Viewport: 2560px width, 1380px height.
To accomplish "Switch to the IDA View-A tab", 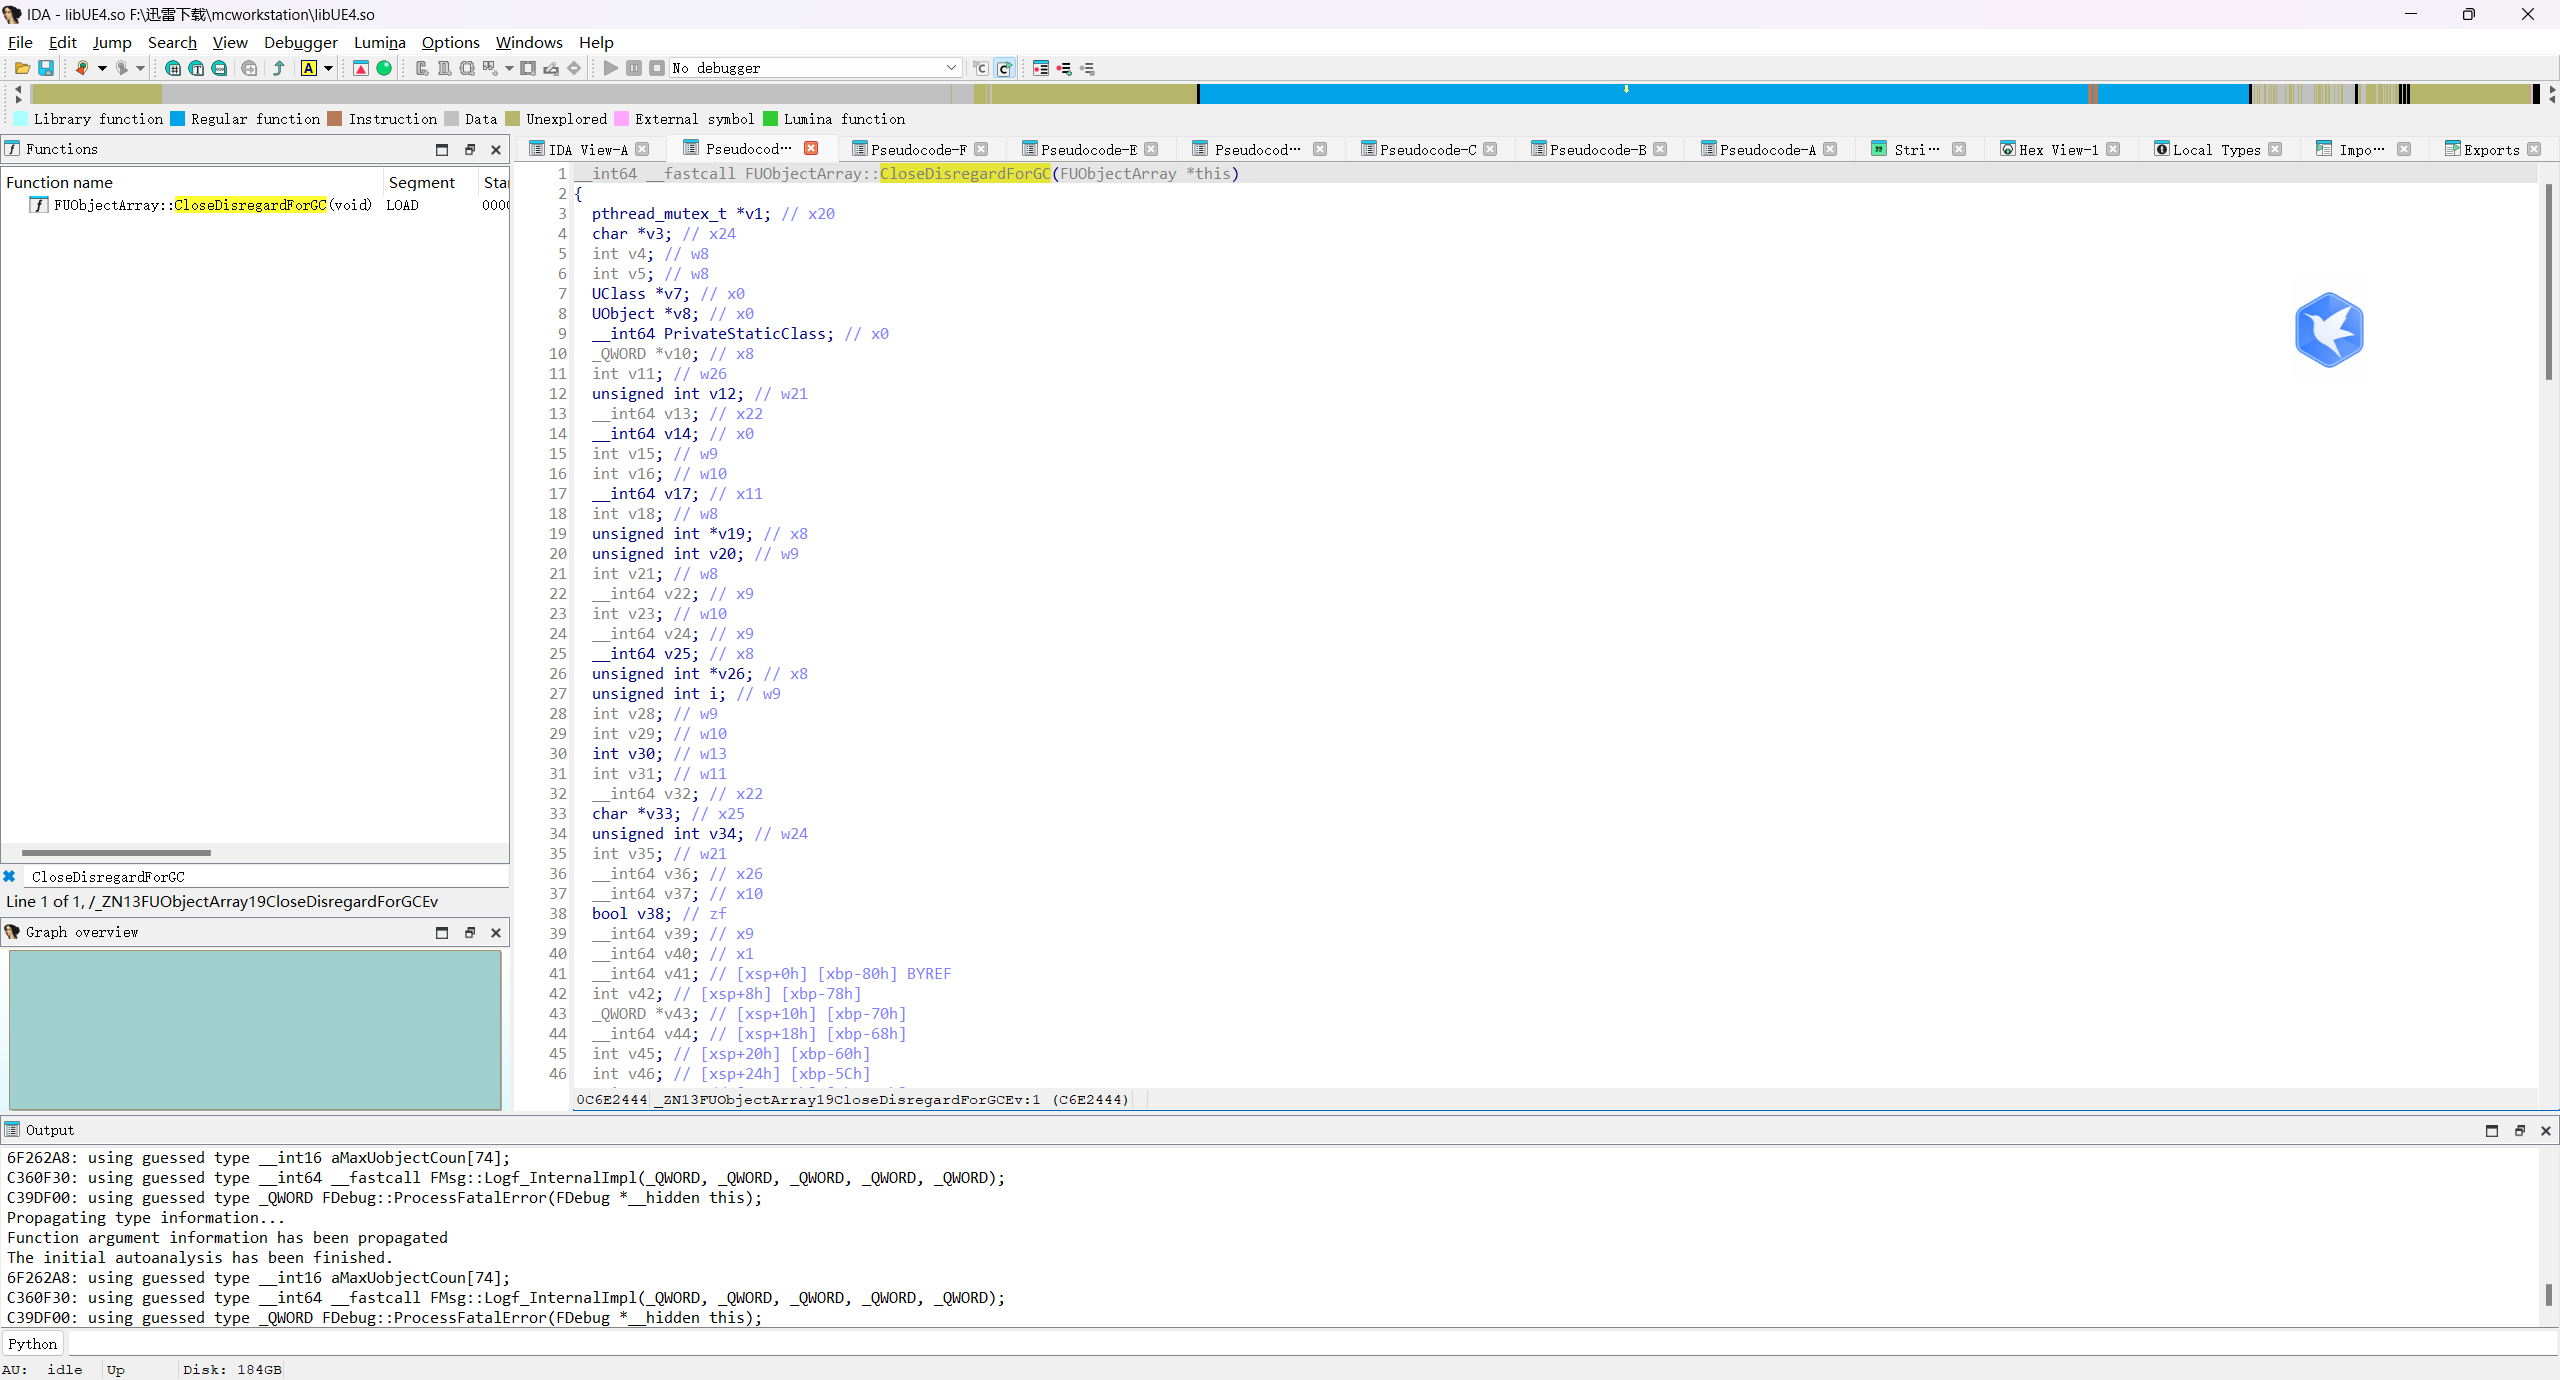I will click(588, 149).
